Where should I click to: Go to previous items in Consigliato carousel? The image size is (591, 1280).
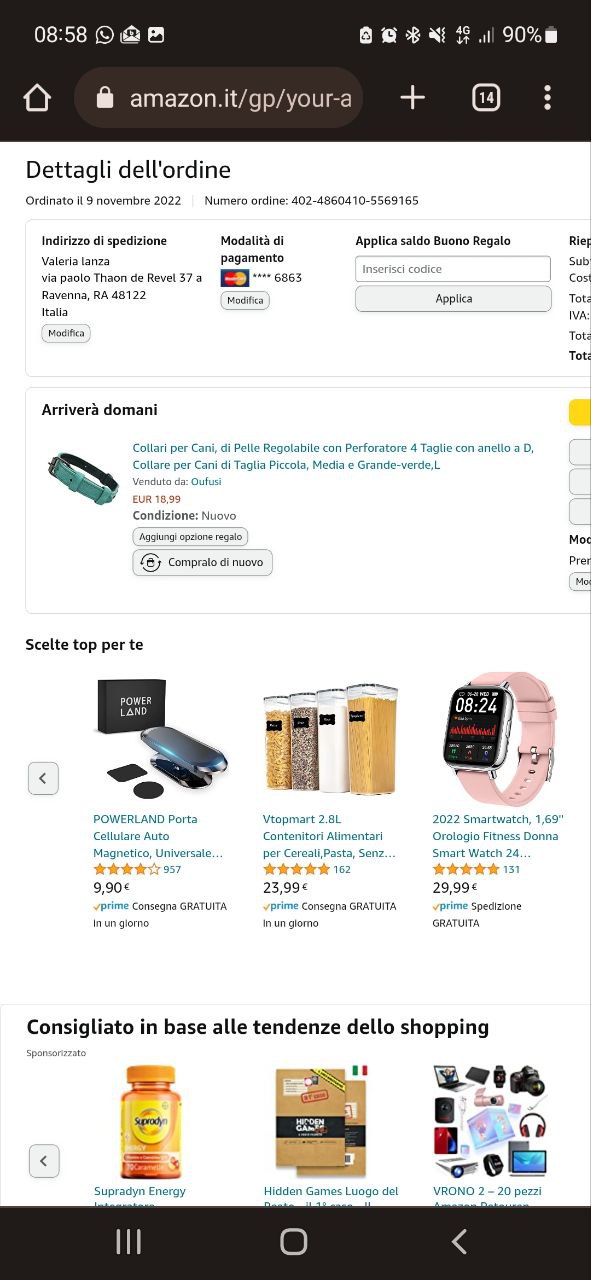43,1161
